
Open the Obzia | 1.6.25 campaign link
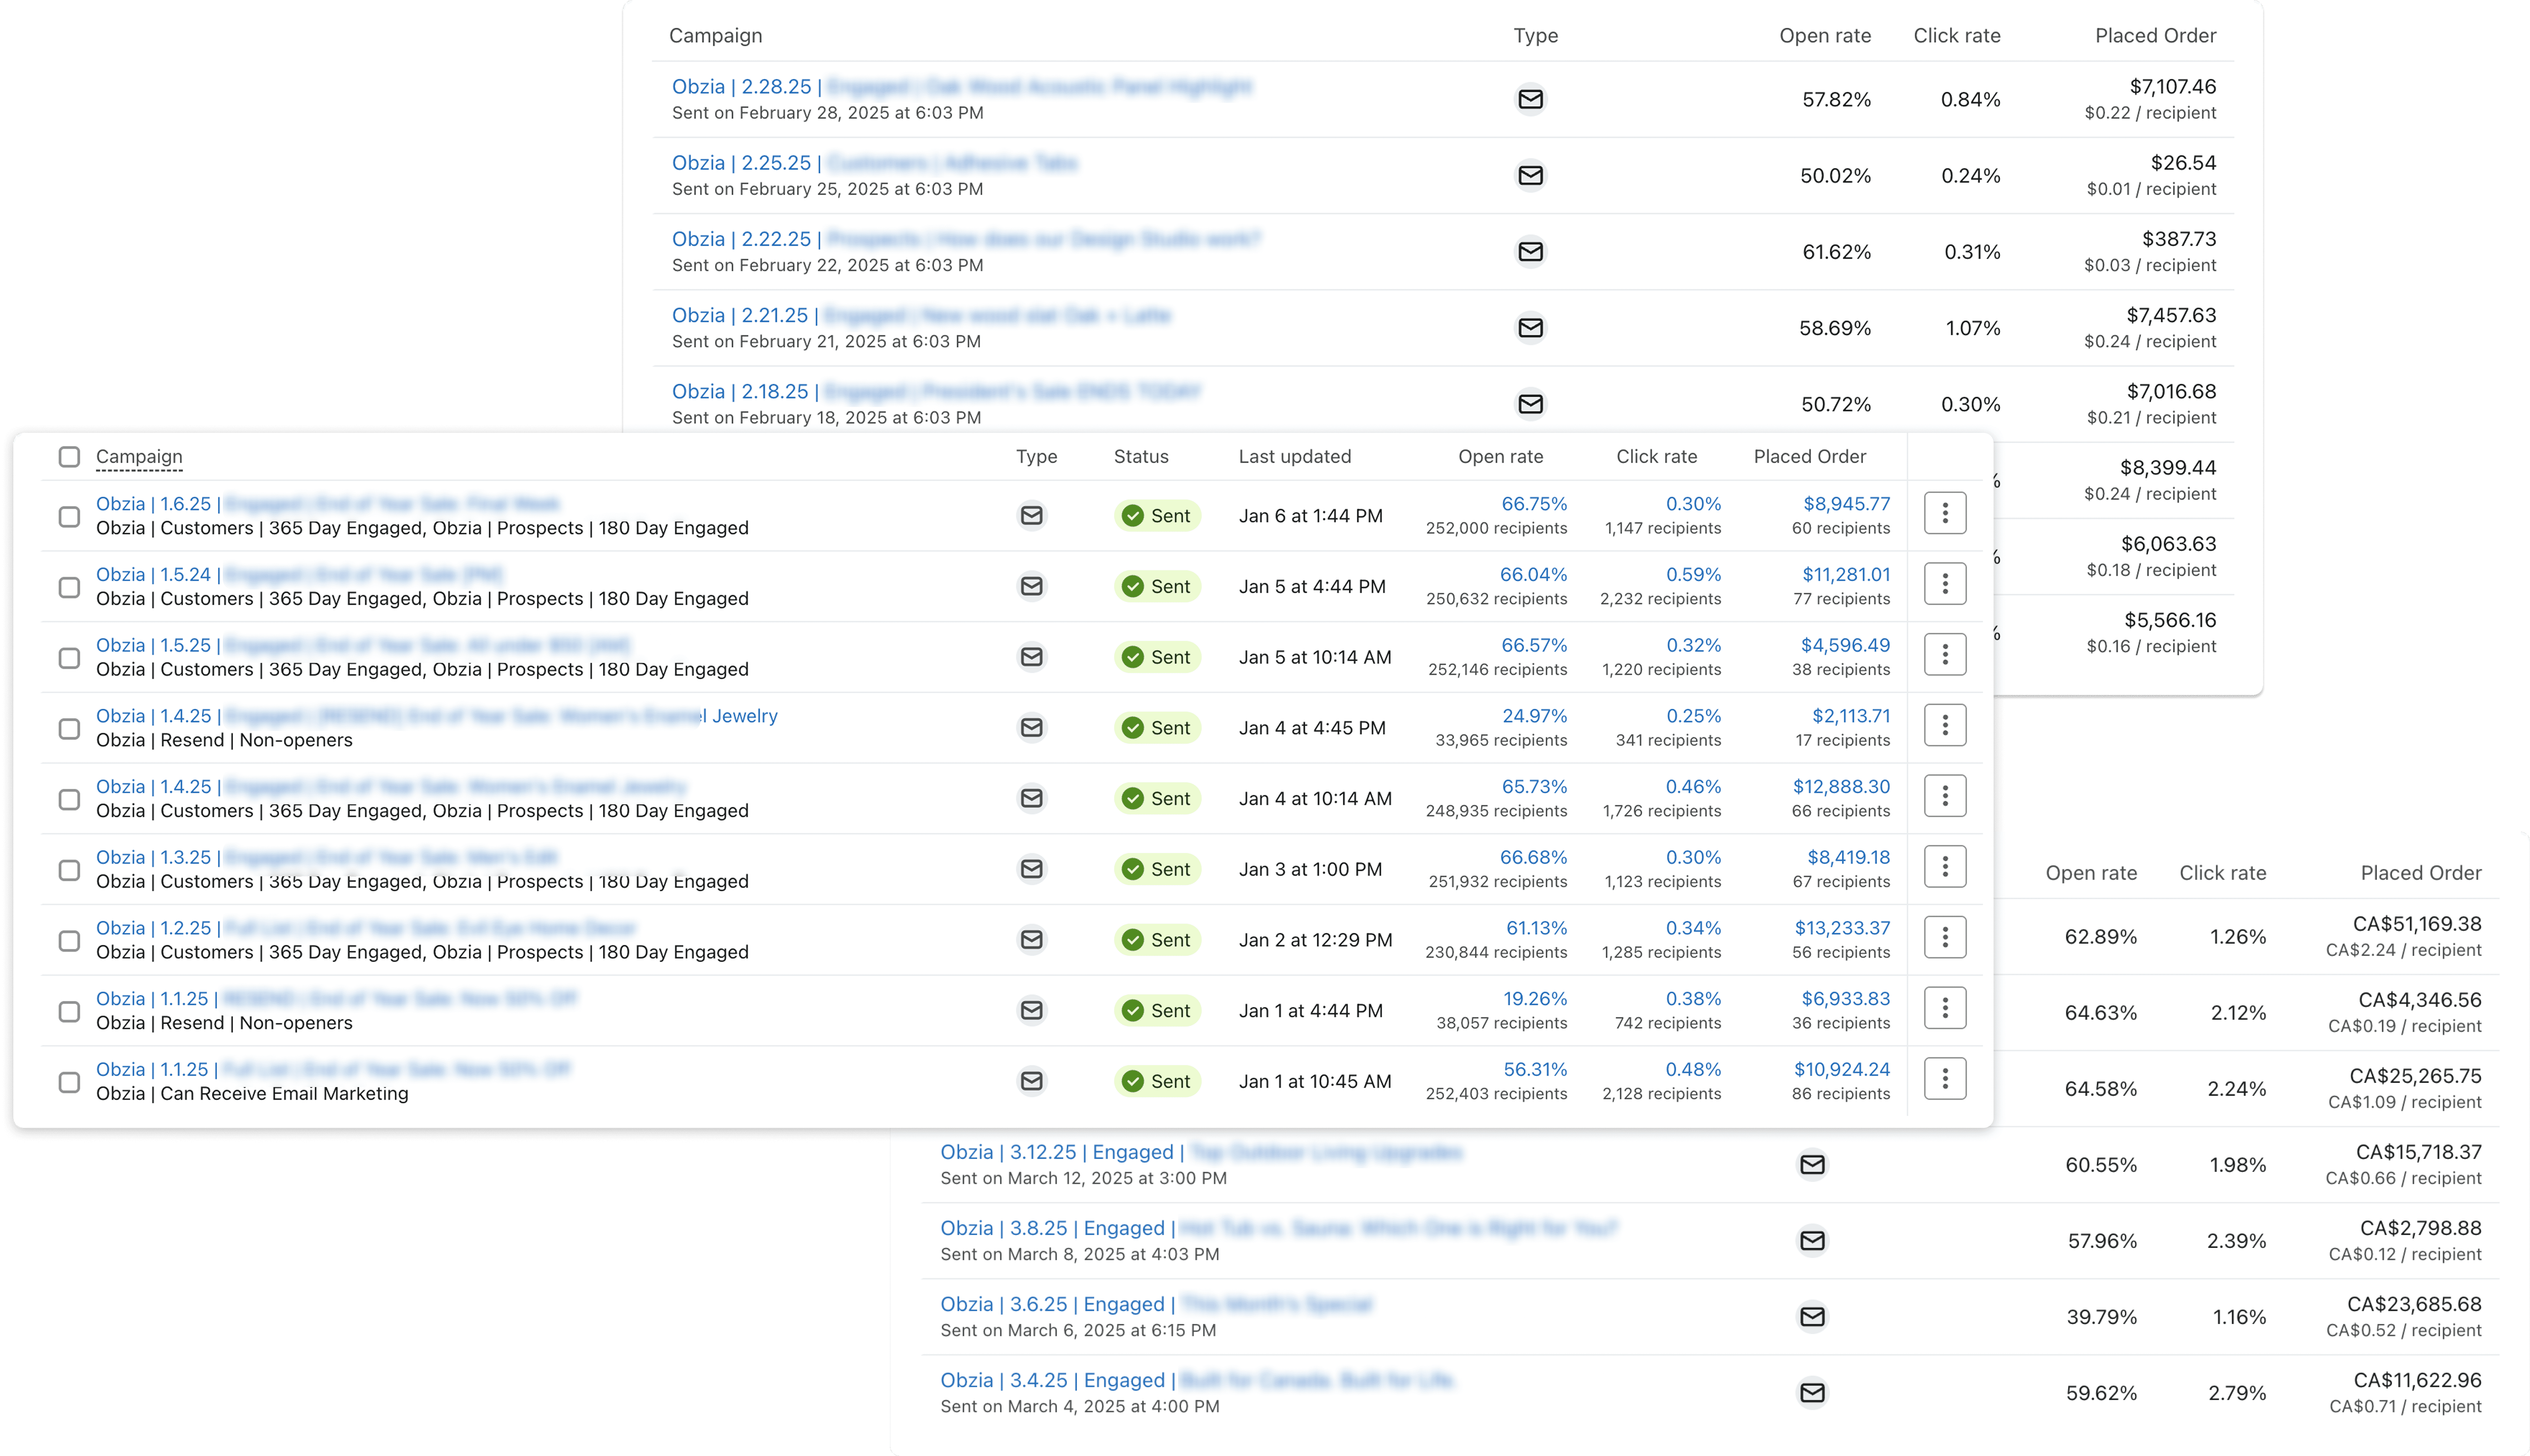(x=328, y=504)
